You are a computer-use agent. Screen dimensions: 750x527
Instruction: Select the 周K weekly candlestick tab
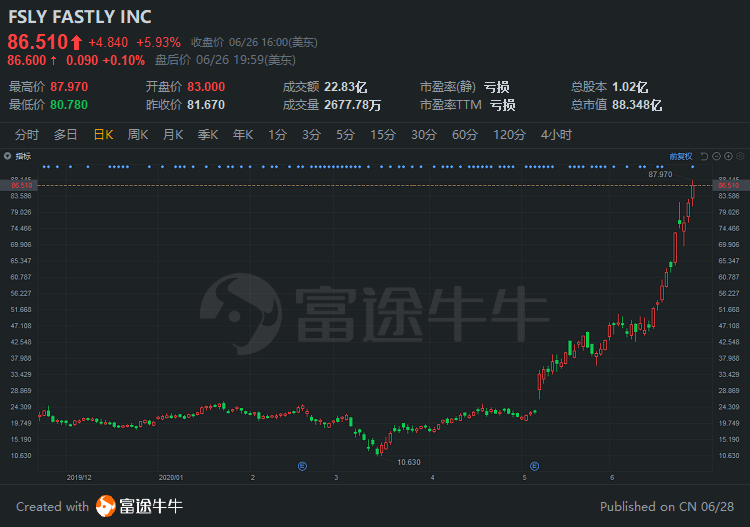(x=138, y=135)
